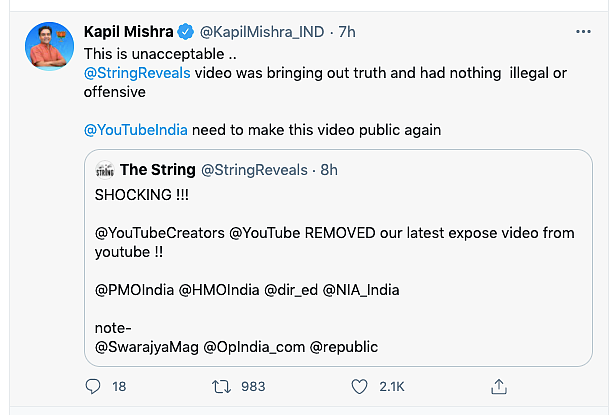This screenshot has width=611, height=415.
Task: Click the 18 replies count
Action: pyautogui.click(x=119, y=386)
